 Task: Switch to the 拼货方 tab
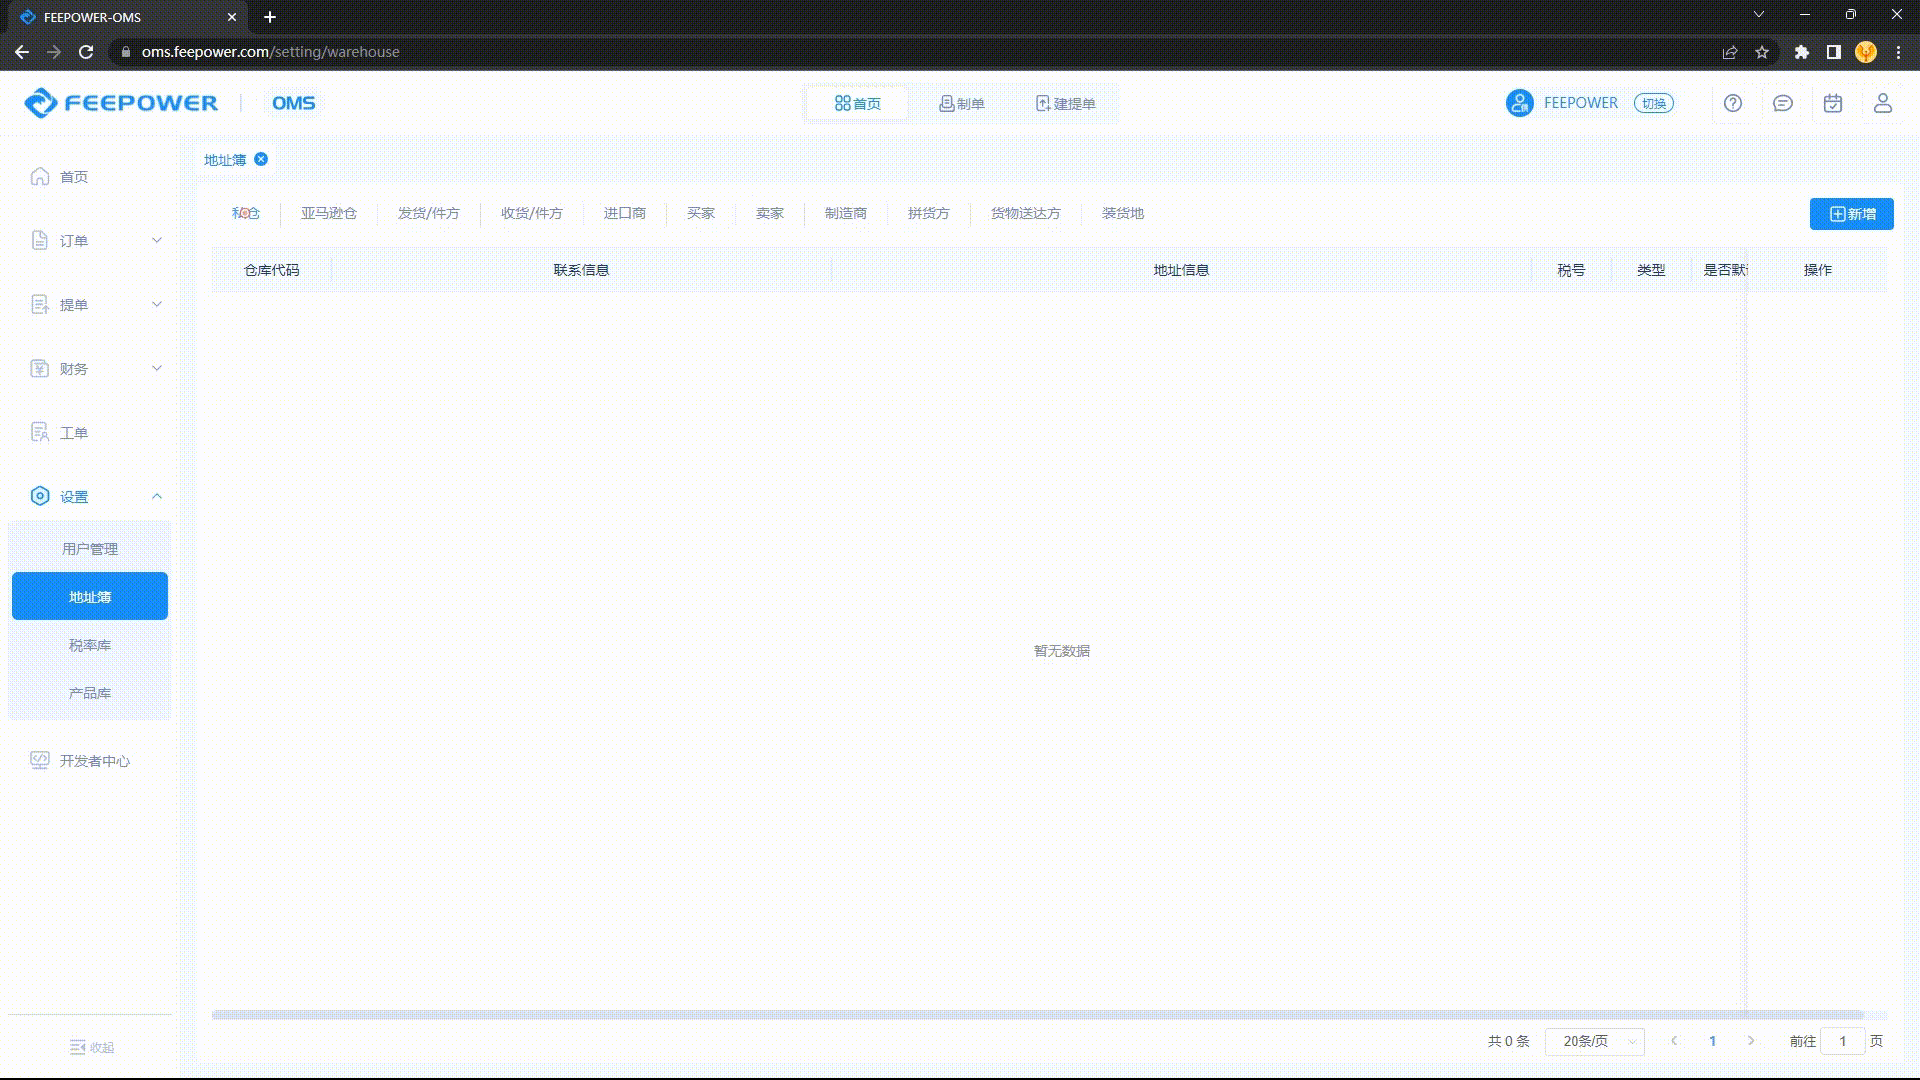tap(929, 213)
